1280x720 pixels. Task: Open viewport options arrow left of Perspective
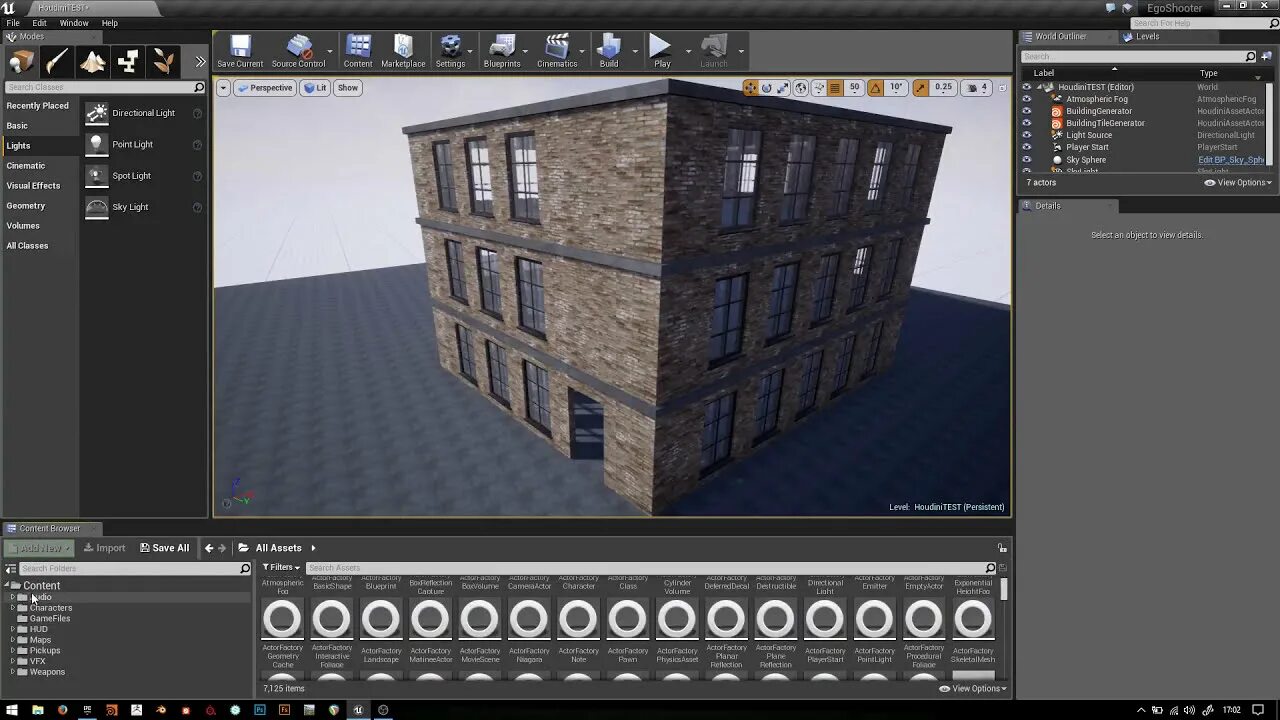pos(224,88)
